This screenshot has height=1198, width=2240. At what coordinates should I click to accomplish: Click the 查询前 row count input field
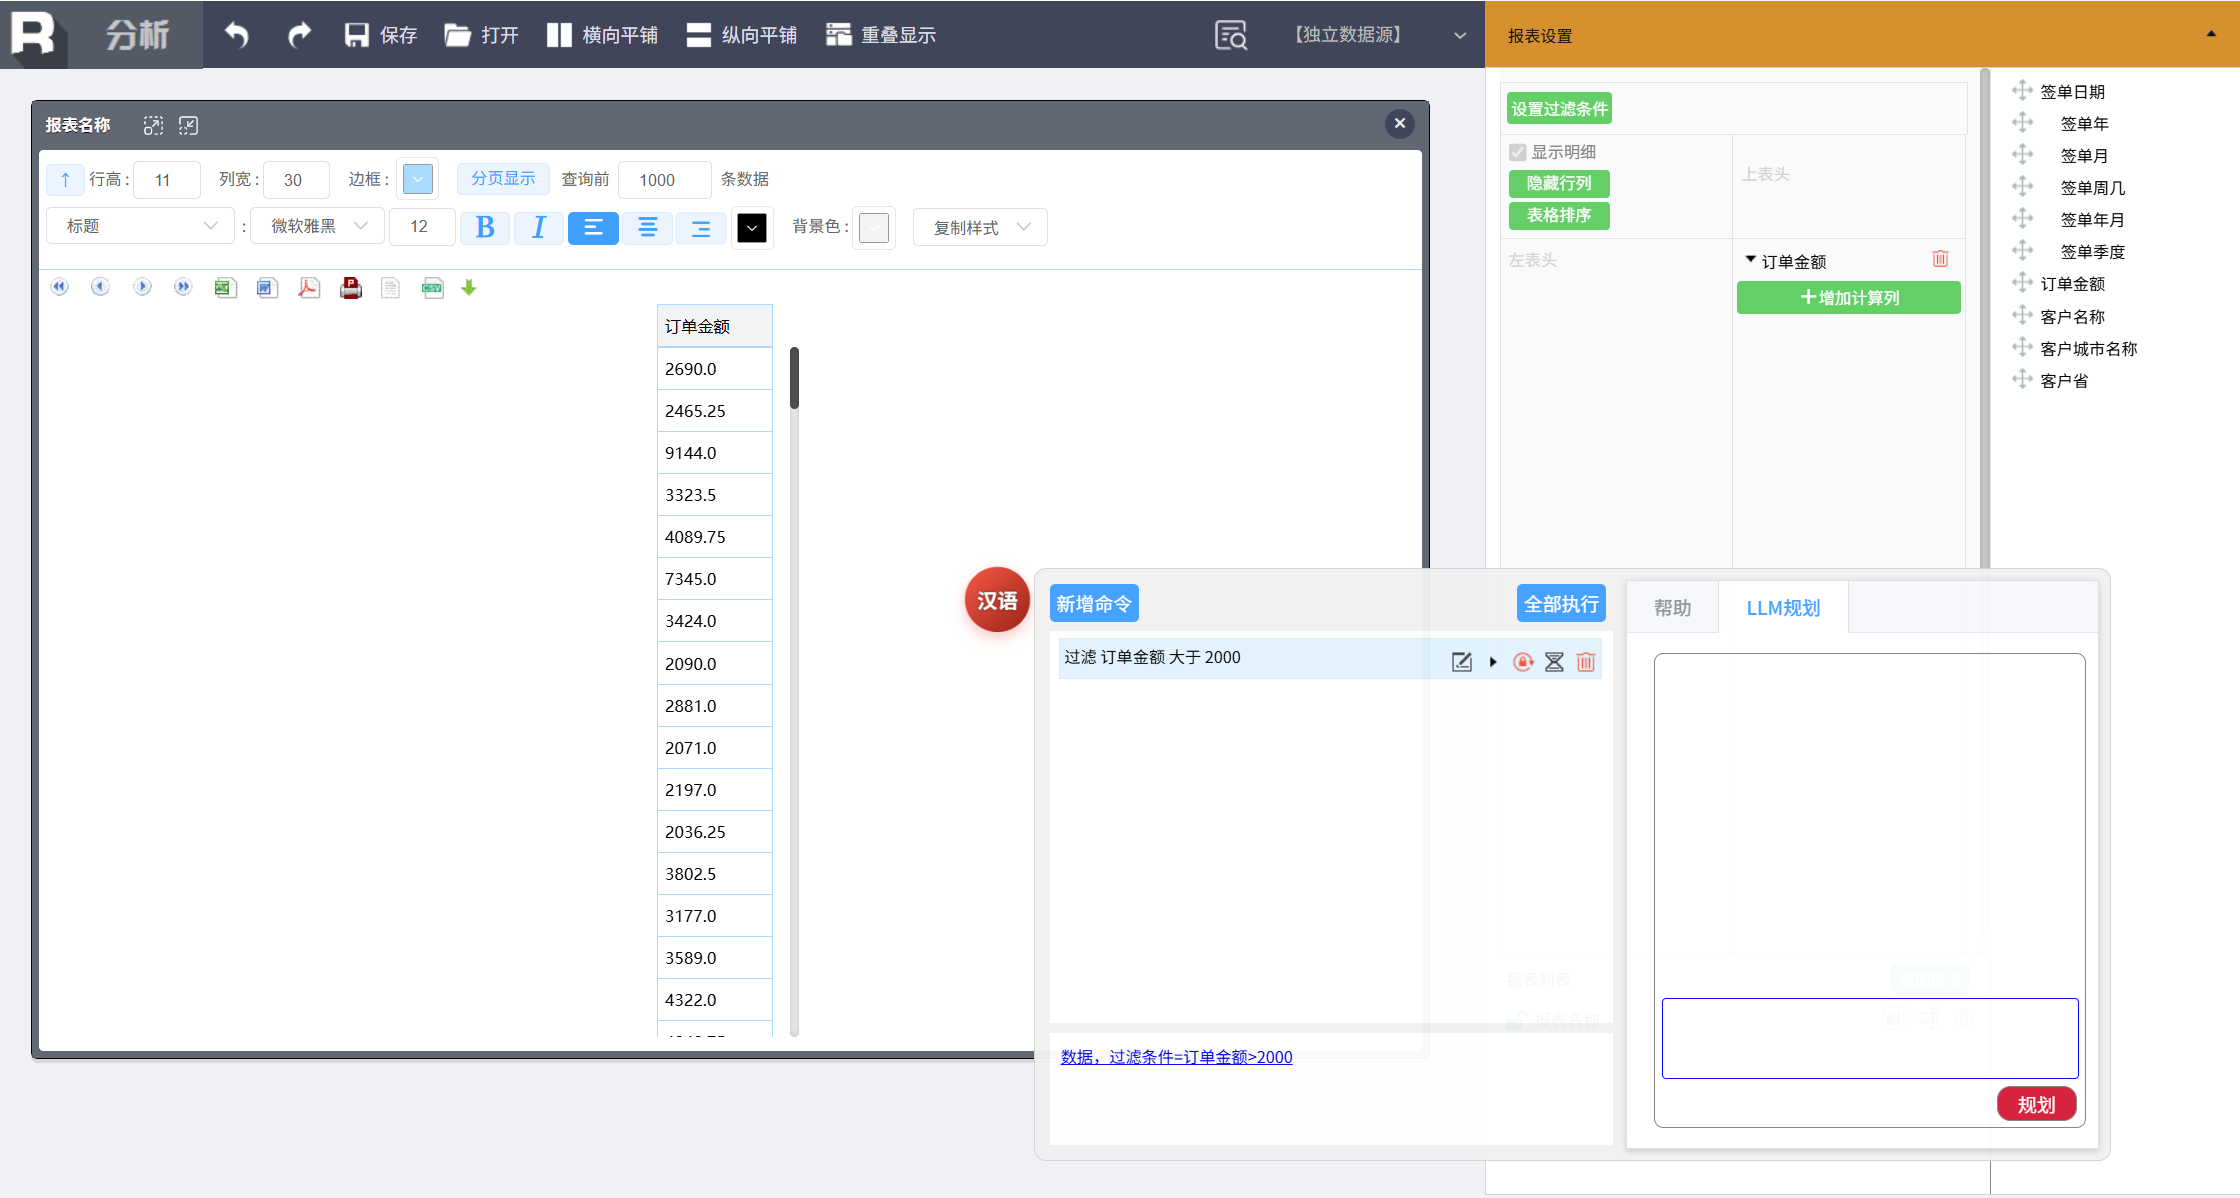tap(664, 180)
